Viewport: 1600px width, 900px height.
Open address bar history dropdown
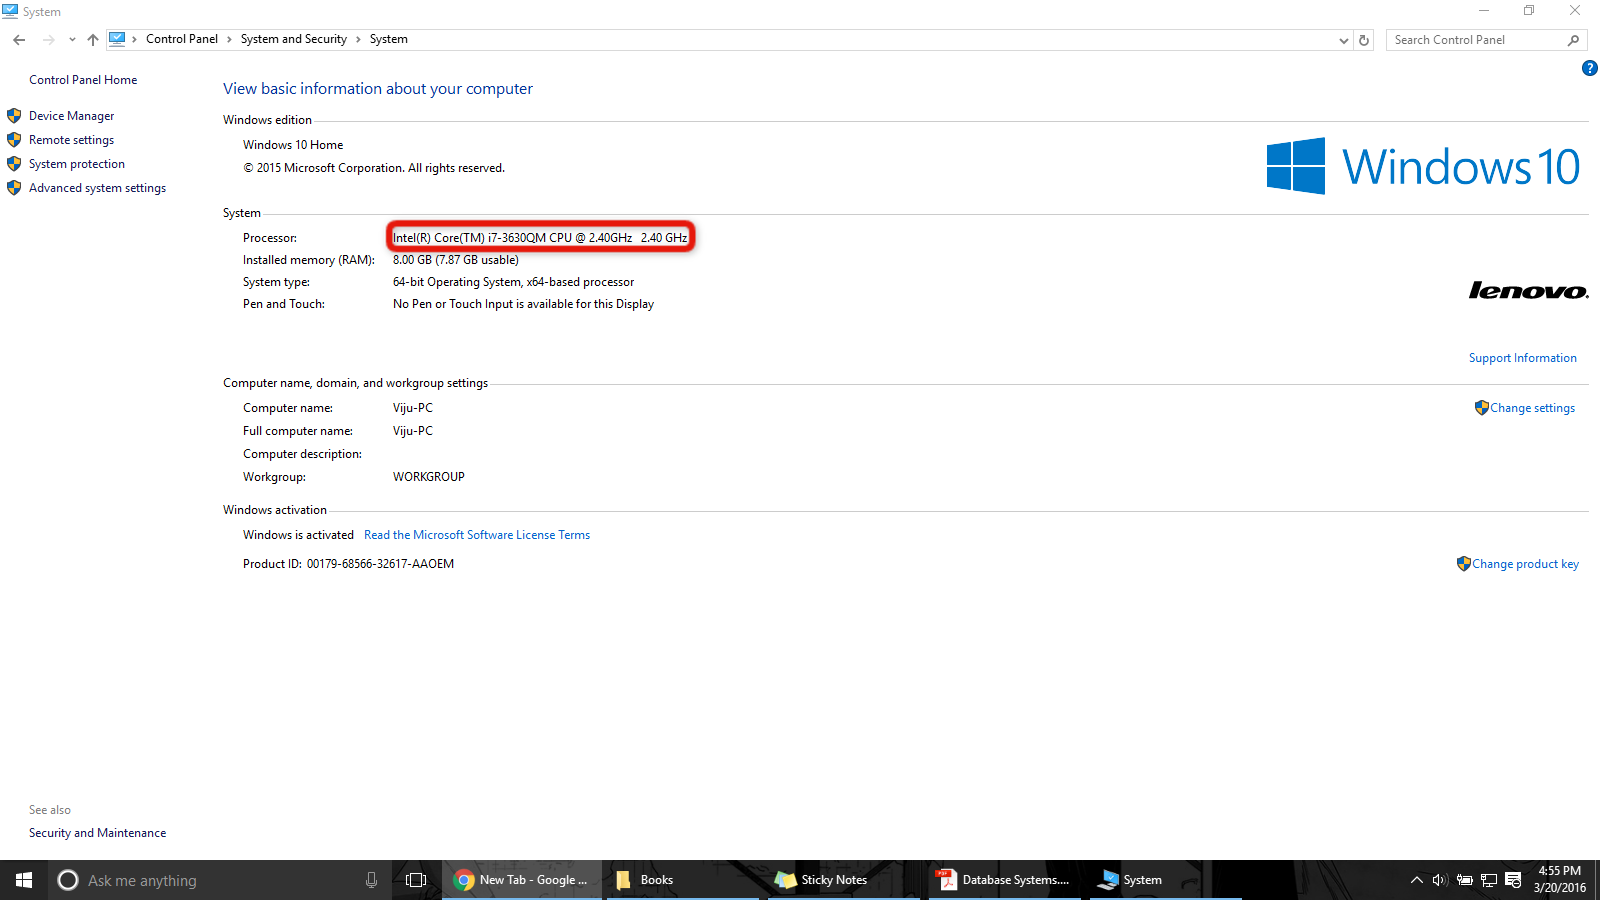click(x=1343, y=40)
